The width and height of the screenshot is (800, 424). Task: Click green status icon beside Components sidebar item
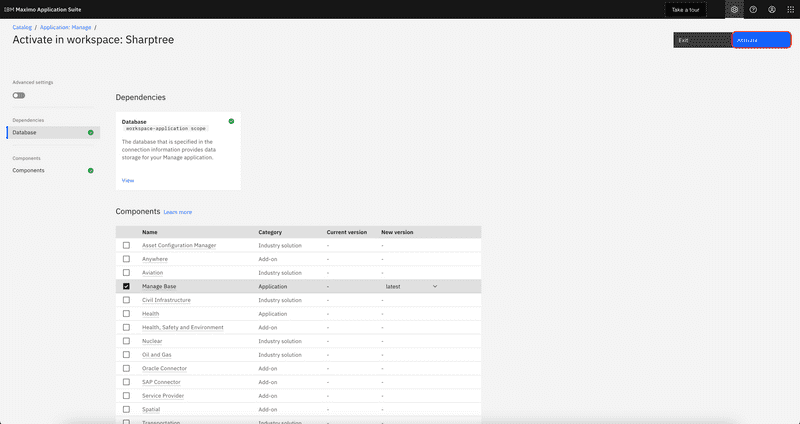pyautogui.click(x=90, y=170)
